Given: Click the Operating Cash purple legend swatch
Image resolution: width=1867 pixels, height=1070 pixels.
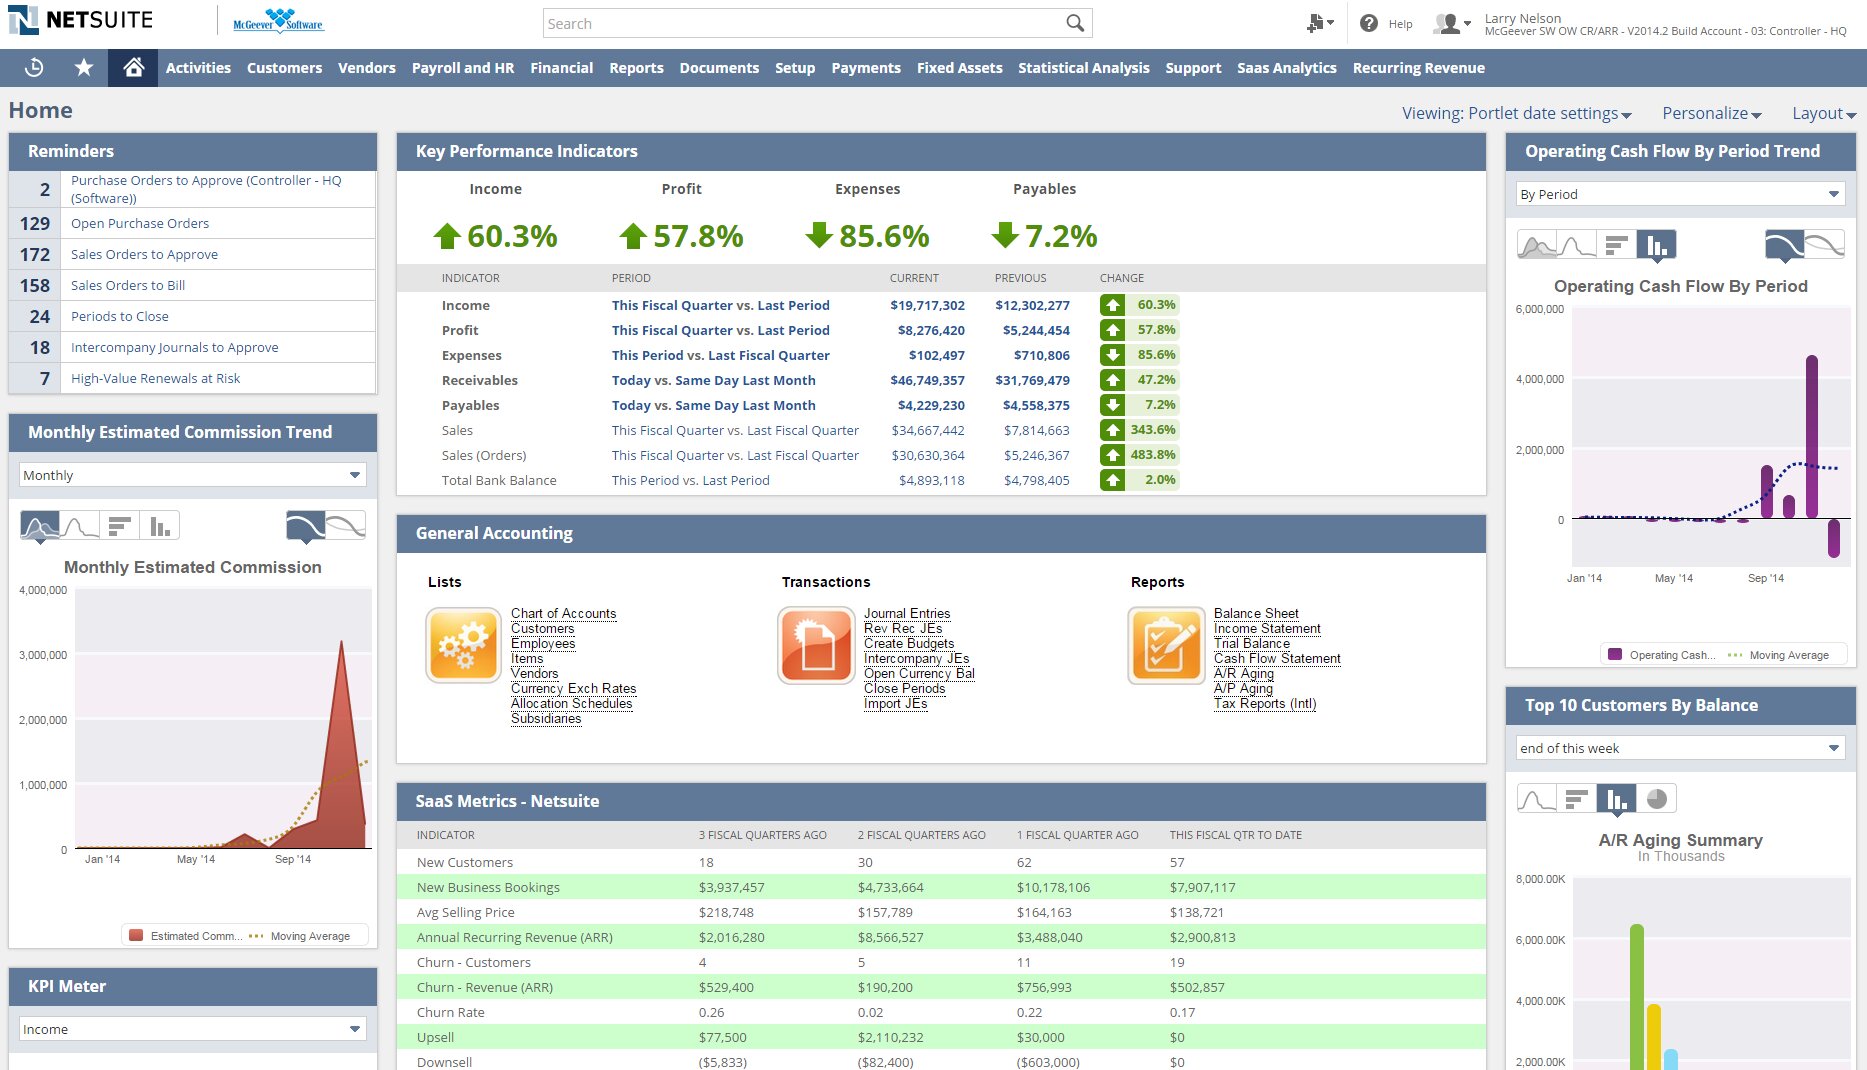Looking at the screenshot, I should pos(1614,655).
